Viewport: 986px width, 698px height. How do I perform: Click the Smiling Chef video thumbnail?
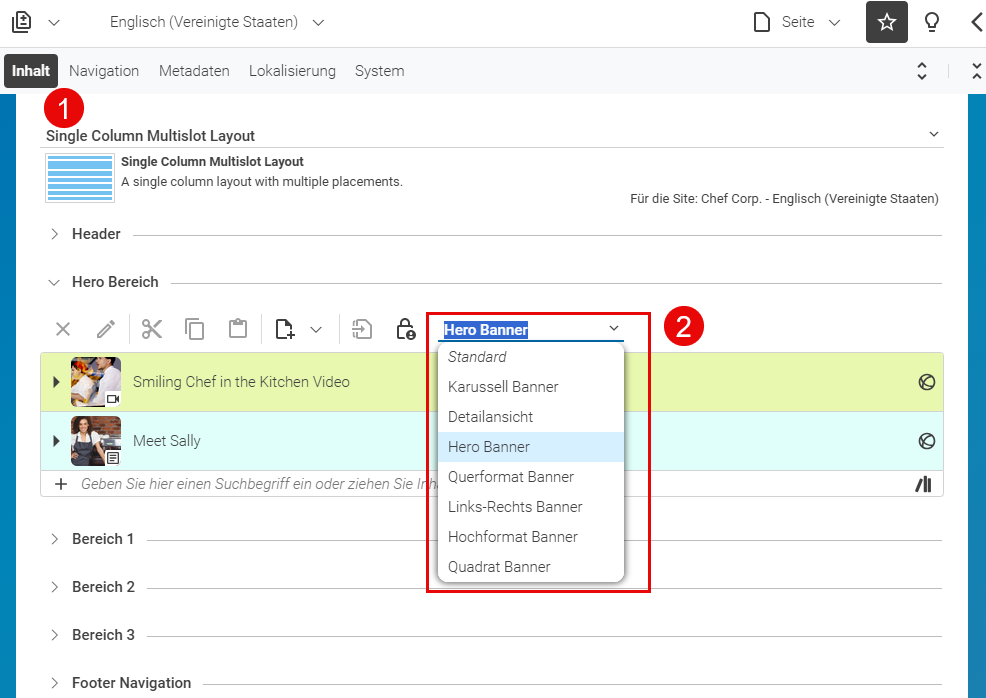point(96,382)
